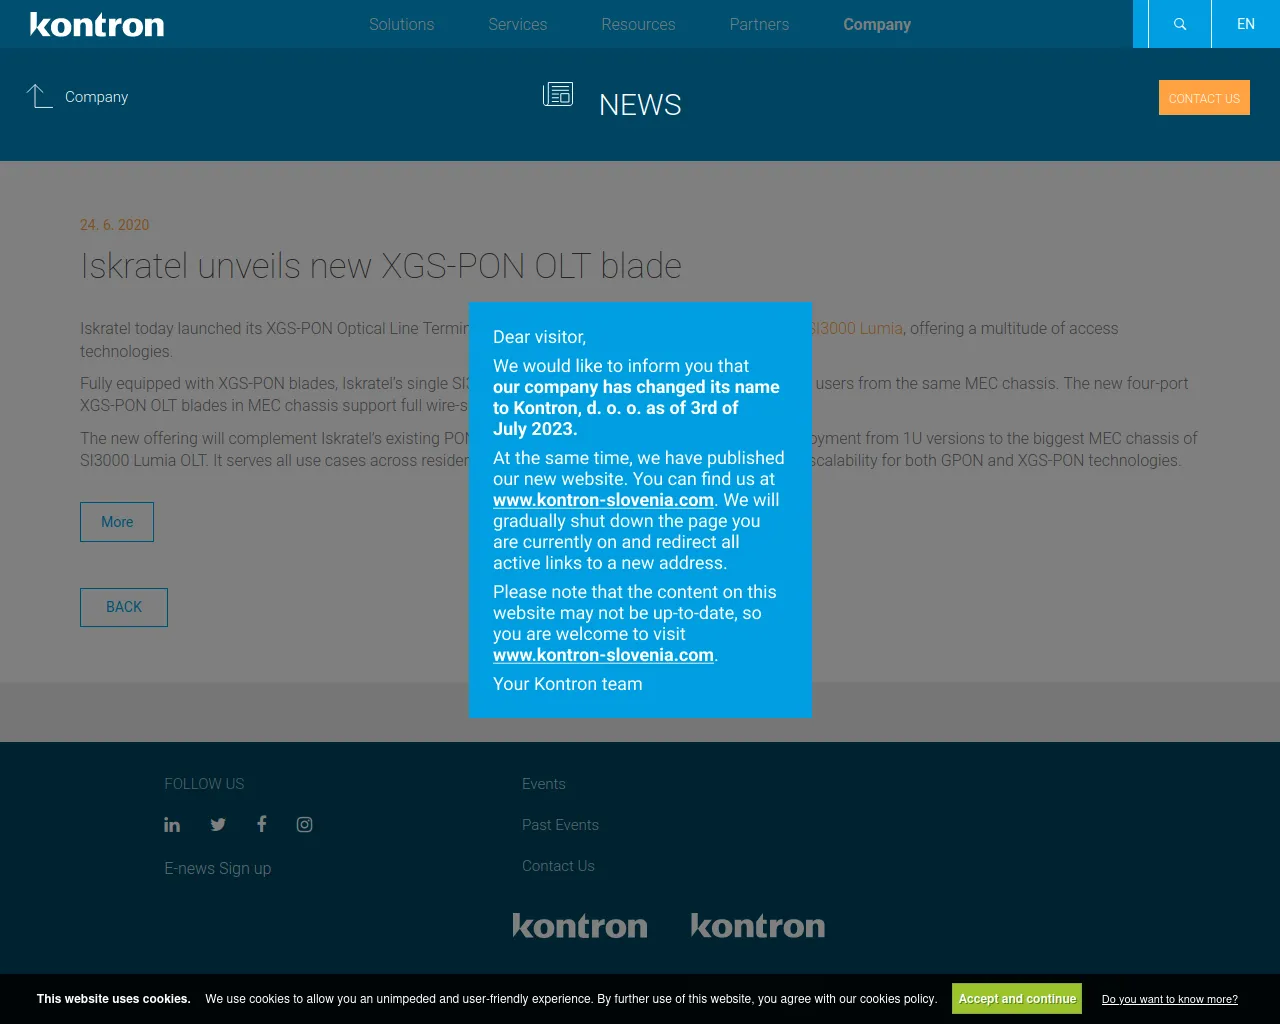Click the left Kontron footer logo

point(580,926)
